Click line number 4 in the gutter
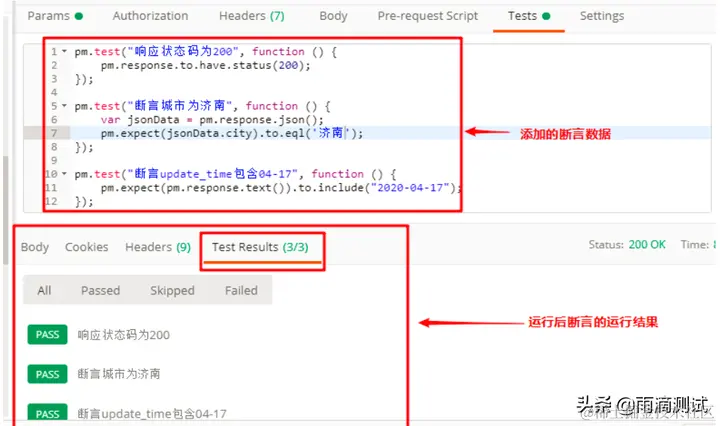720x426 pixels. tap(54, 92)
